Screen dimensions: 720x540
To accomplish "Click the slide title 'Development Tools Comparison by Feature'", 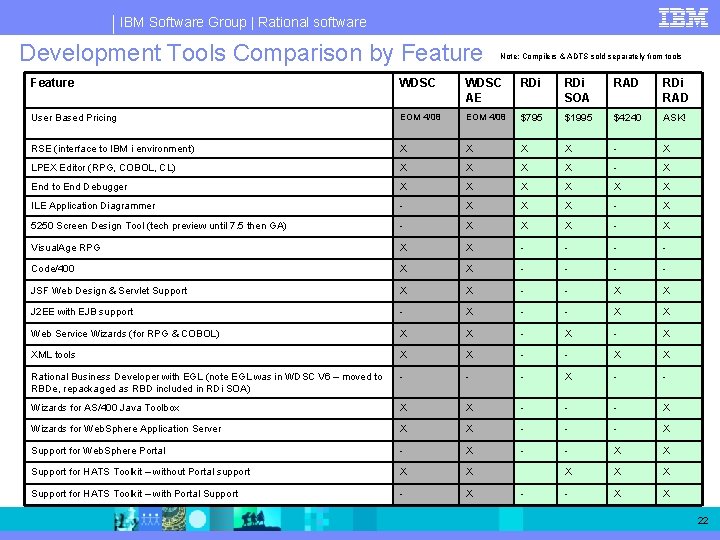I will point(251,53).
